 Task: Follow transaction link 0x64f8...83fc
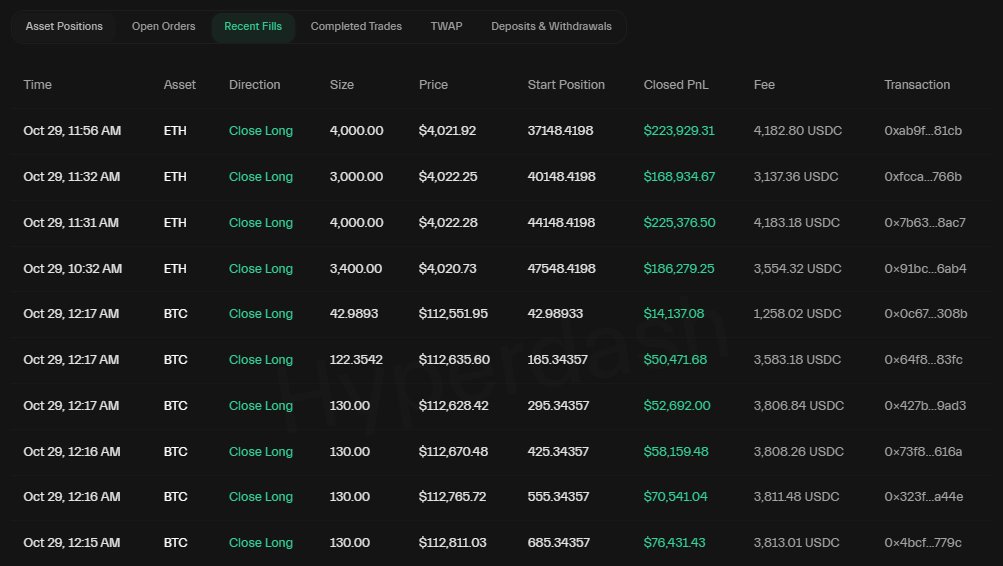[x=923, y=360]
